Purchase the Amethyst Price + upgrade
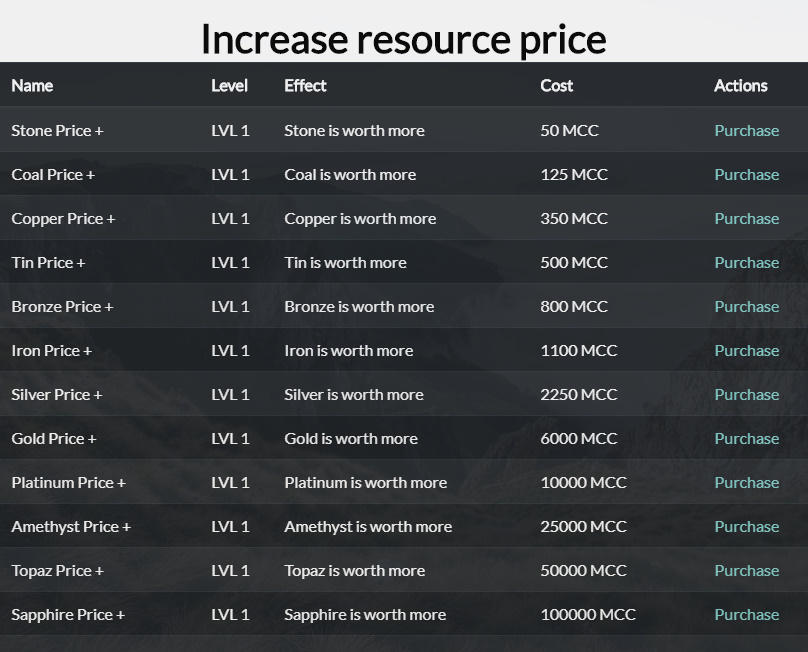Screen dimensions: 808x652 [x=747, y=526]
